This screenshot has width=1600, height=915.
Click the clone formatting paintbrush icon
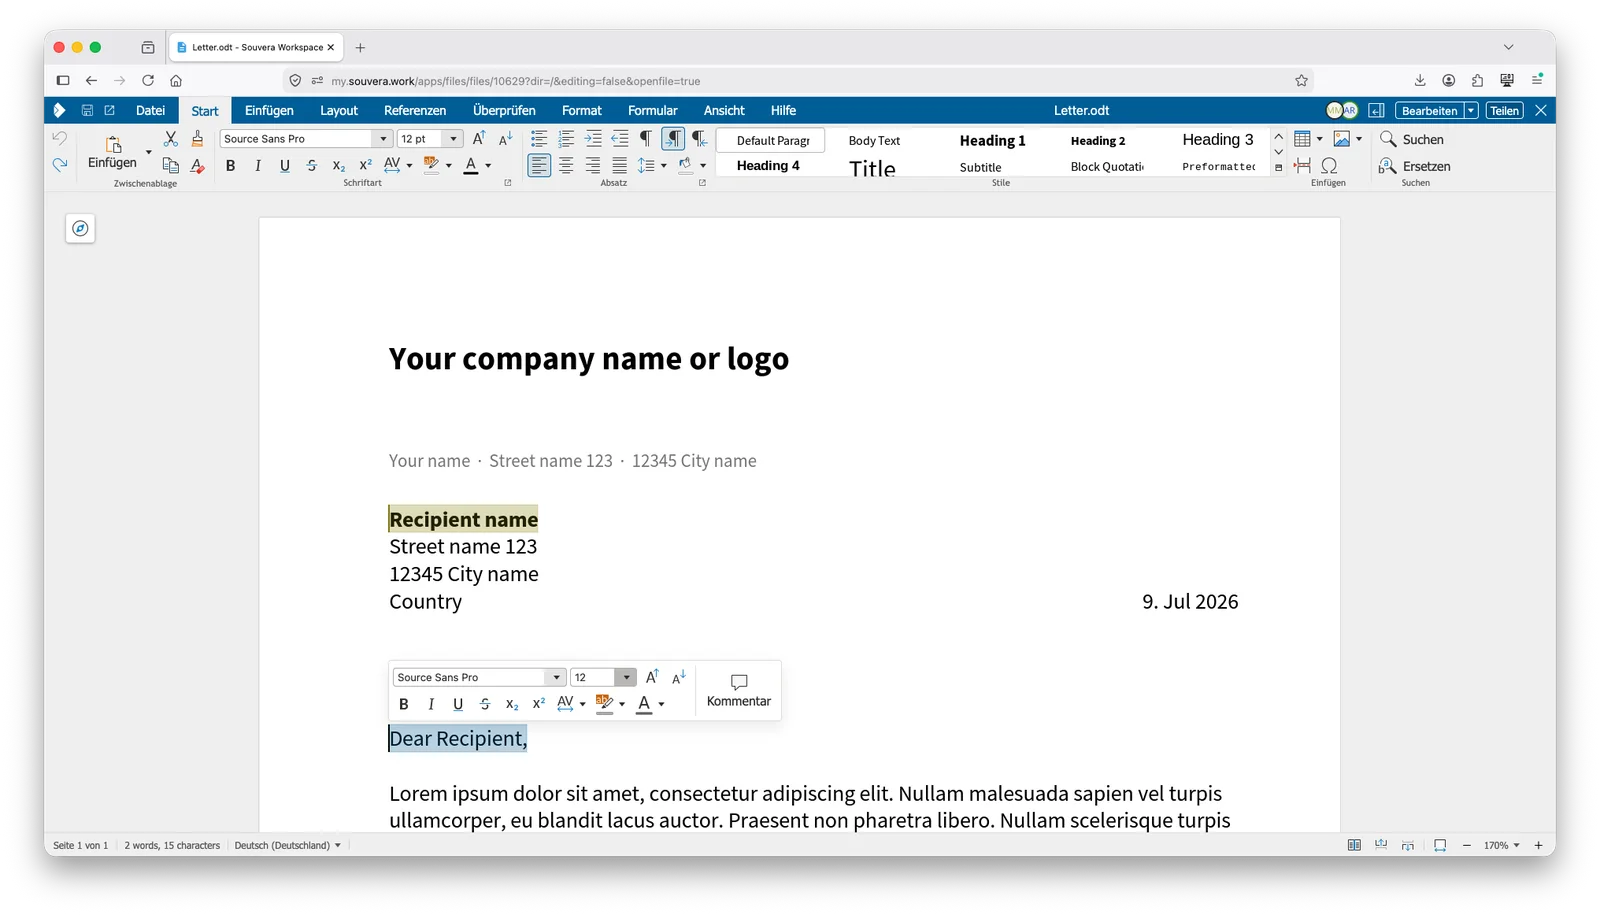click(x=197, y=139)
